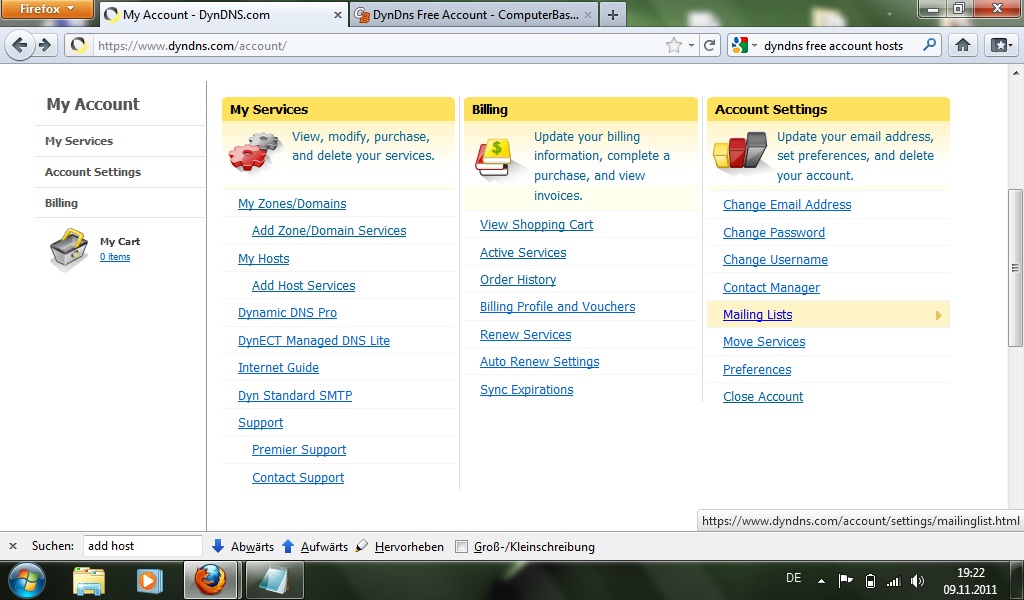Open the My Hosts link
The image size is (1024, 600).
pos(263,259)
